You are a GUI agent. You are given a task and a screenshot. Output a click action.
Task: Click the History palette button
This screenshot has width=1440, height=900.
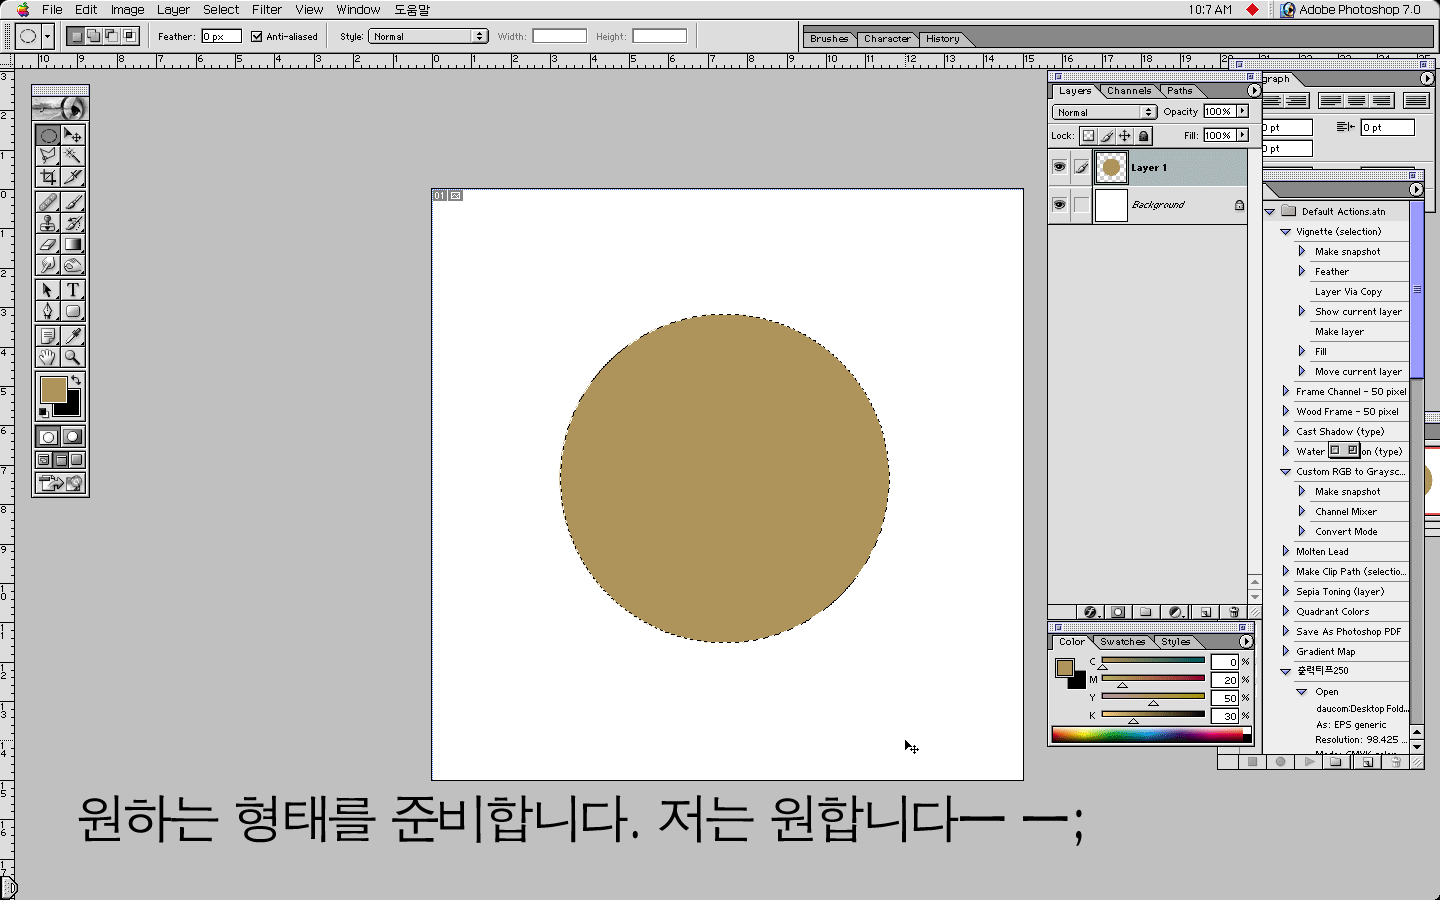click(942, 39)
